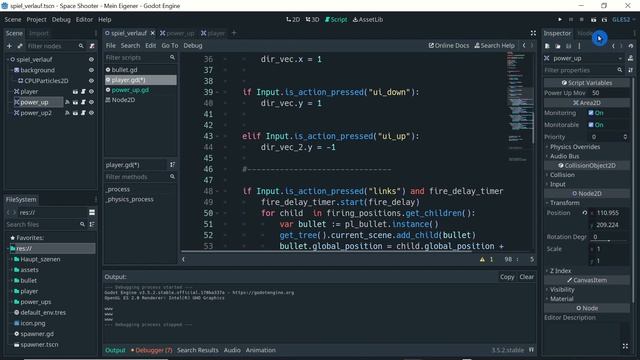Screen dimensions: 640x360
Task: Expand the Input section in Inspector
Action: [x=558, y=184]
